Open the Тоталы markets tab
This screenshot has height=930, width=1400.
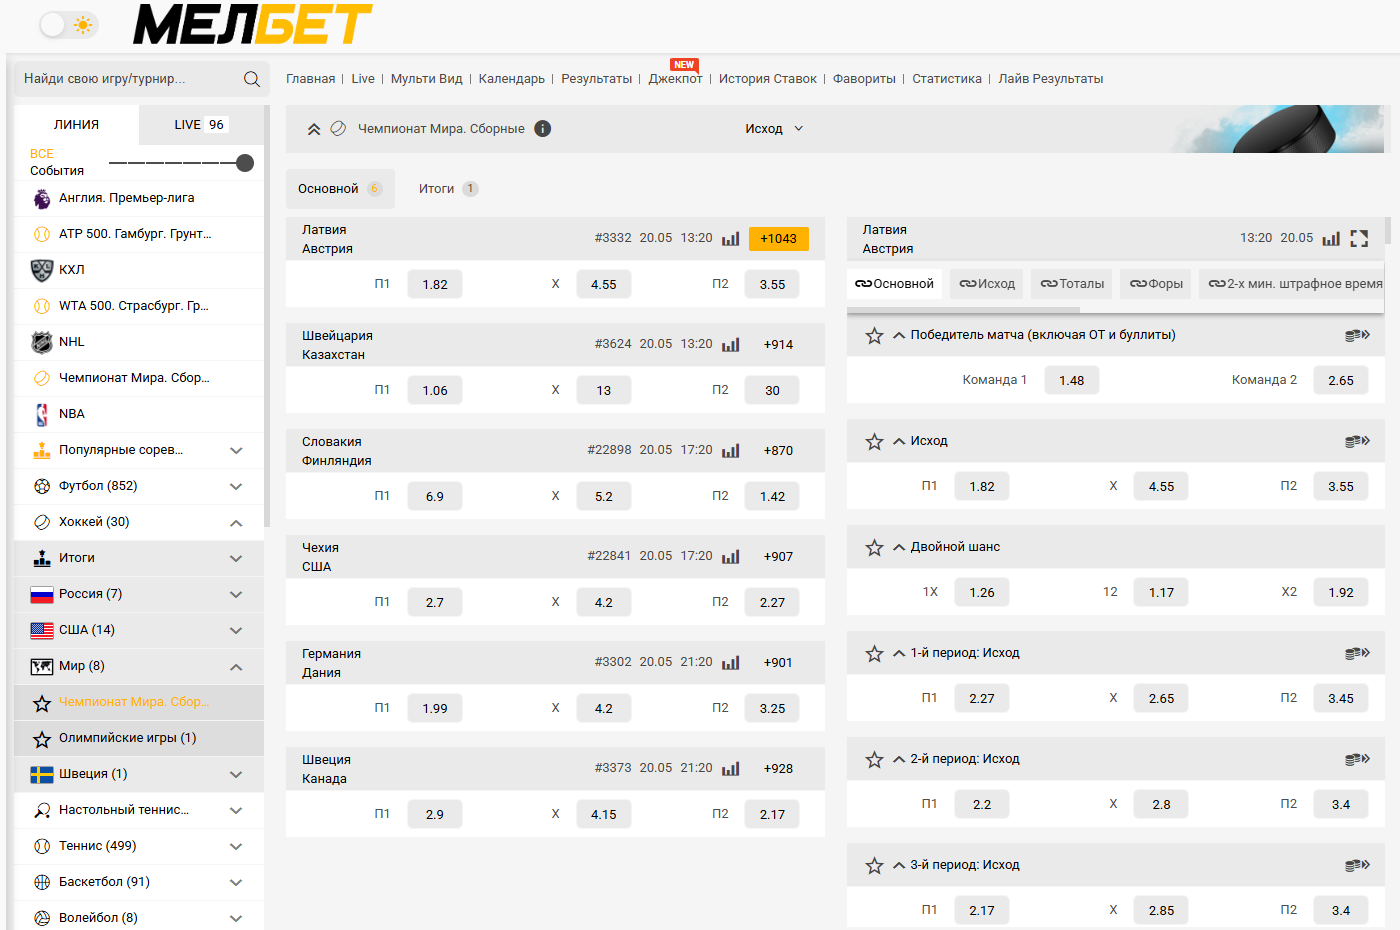coord(1072,284)
